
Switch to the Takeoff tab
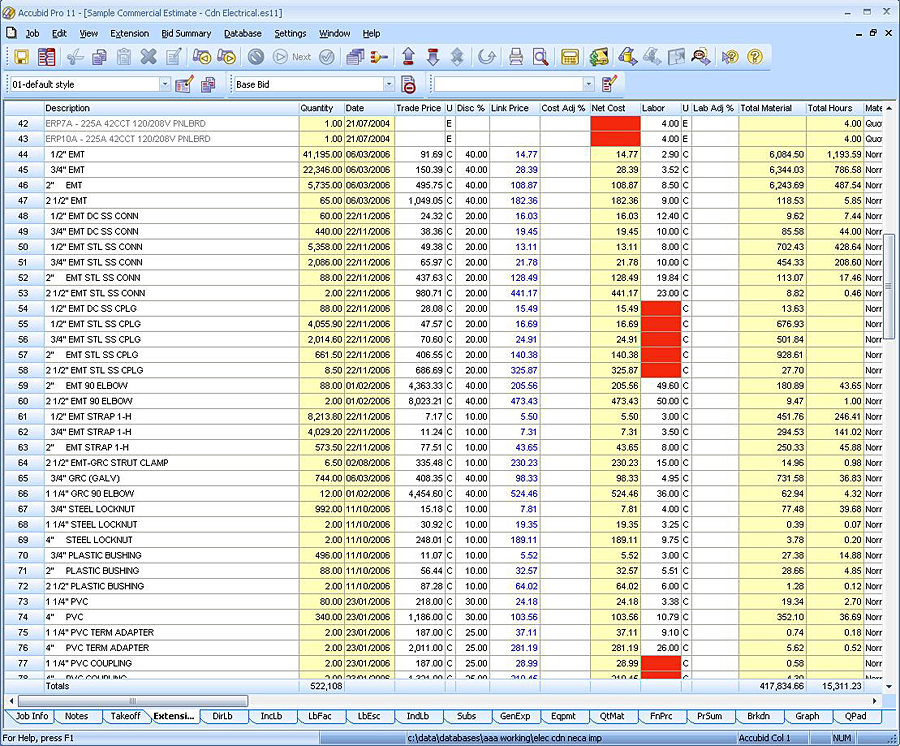(125, 716)
